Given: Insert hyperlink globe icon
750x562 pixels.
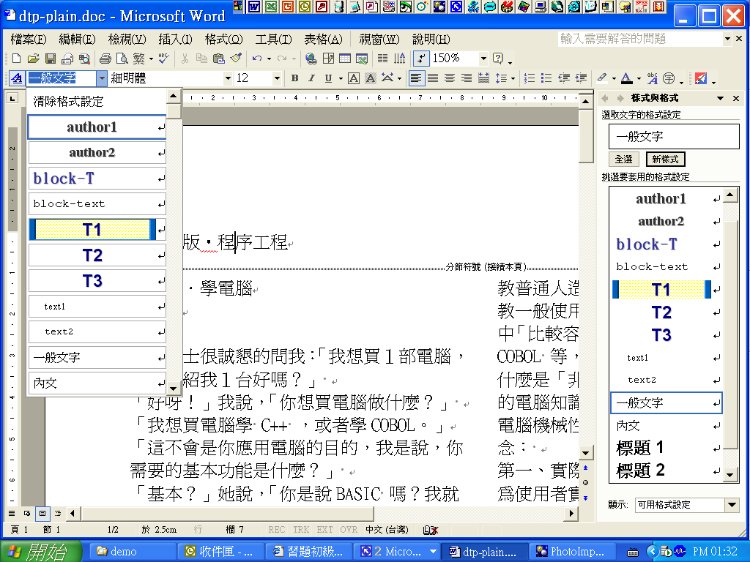Looking at the screenshot, I should [x=310, y=59].
